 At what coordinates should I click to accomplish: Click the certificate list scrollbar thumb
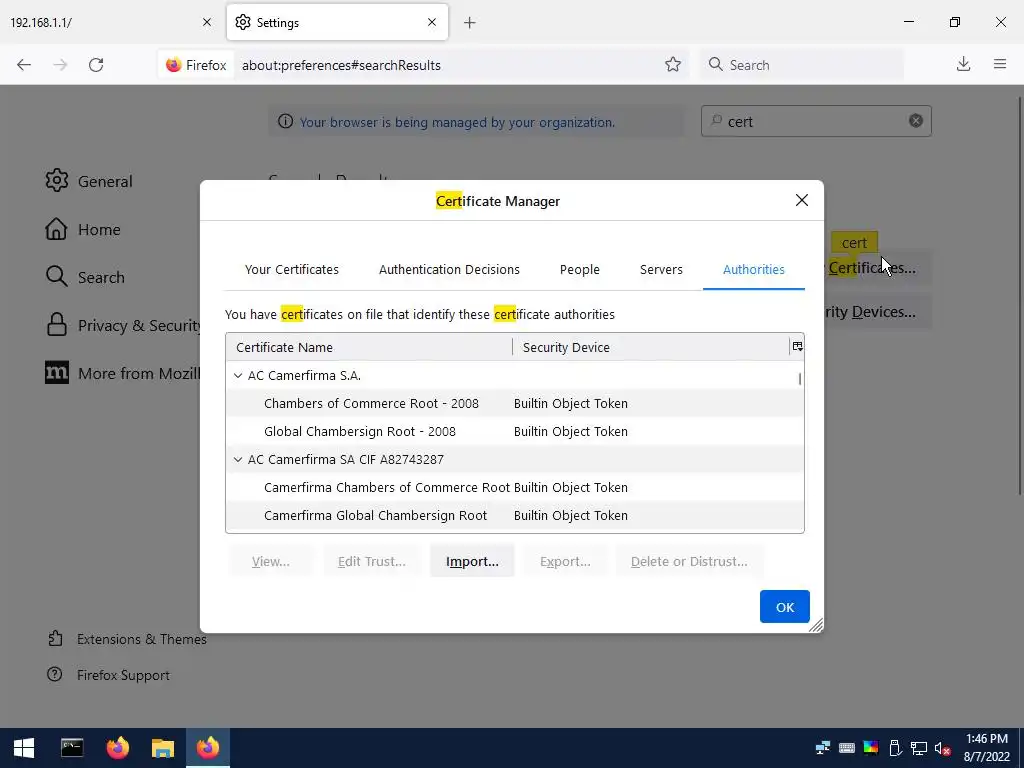pos(800,378)
